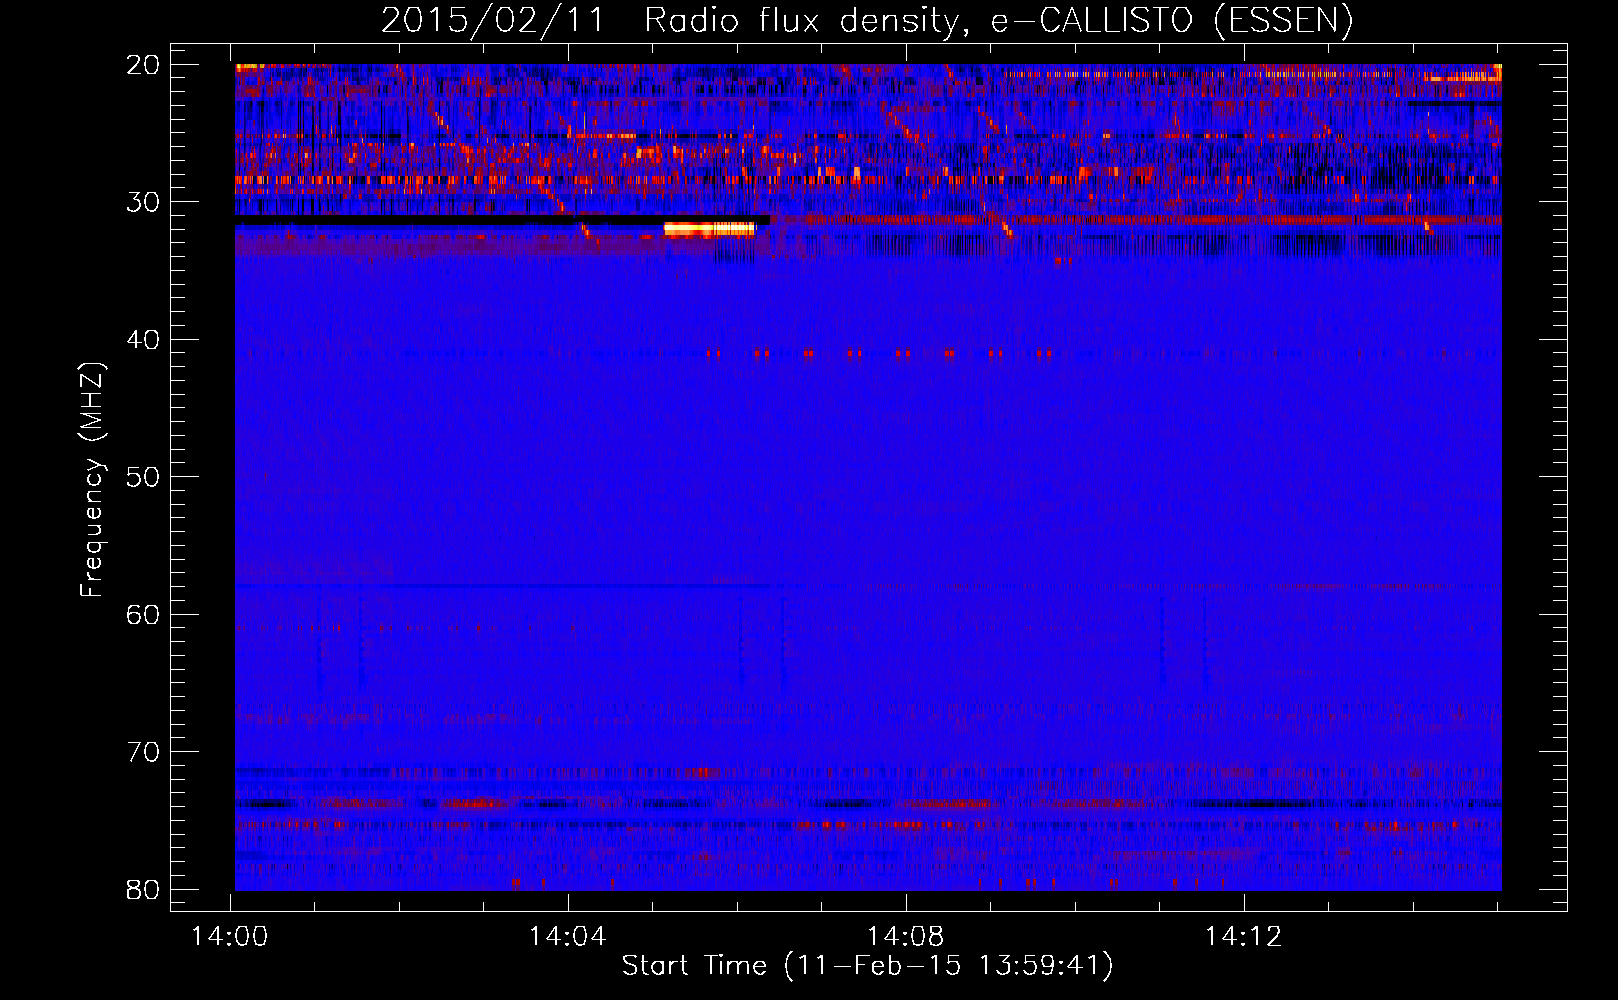Click the plot title mentioning e-CALLISTO (ESSEN)
The image size is (1618, 1000).
click(x=867, y=20)
